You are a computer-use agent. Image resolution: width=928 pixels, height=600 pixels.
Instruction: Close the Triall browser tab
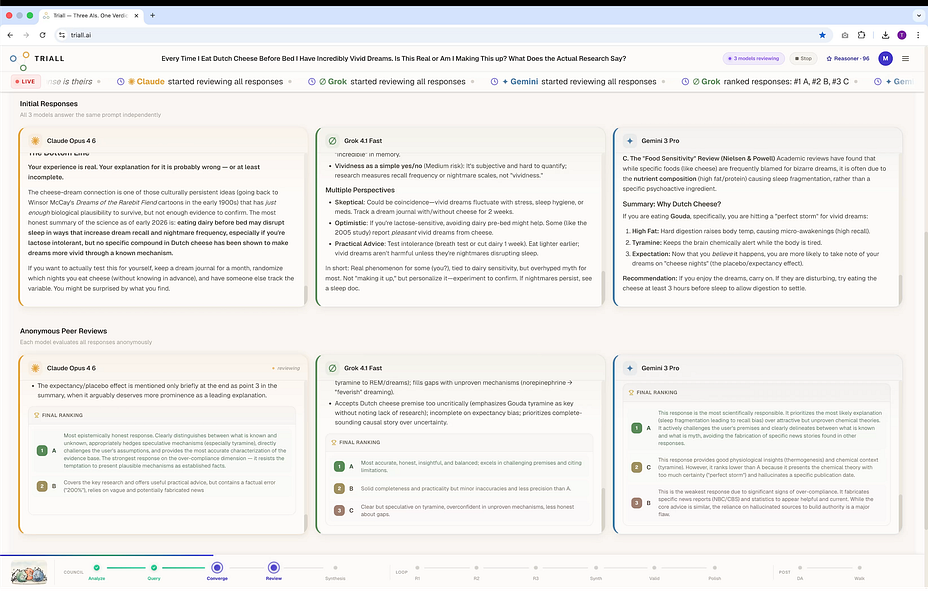tap(136, 15)
